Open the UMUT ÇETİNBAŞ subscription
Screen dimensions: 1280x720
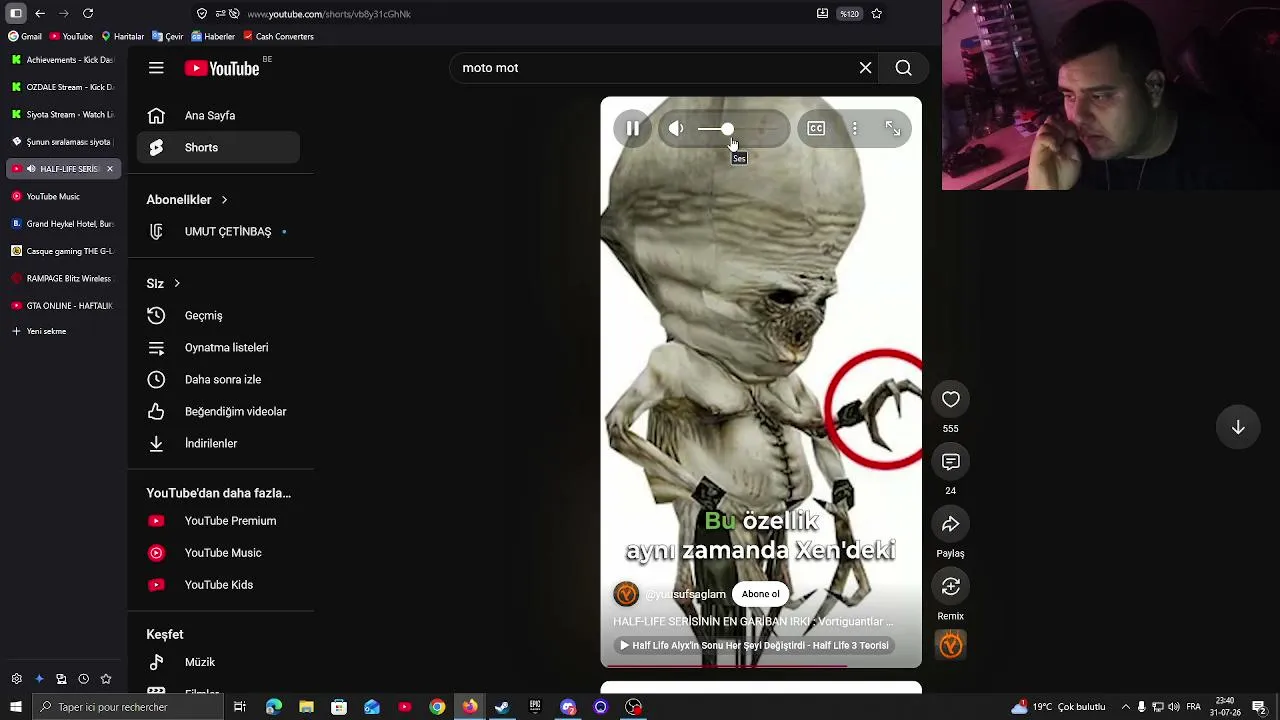218,232
